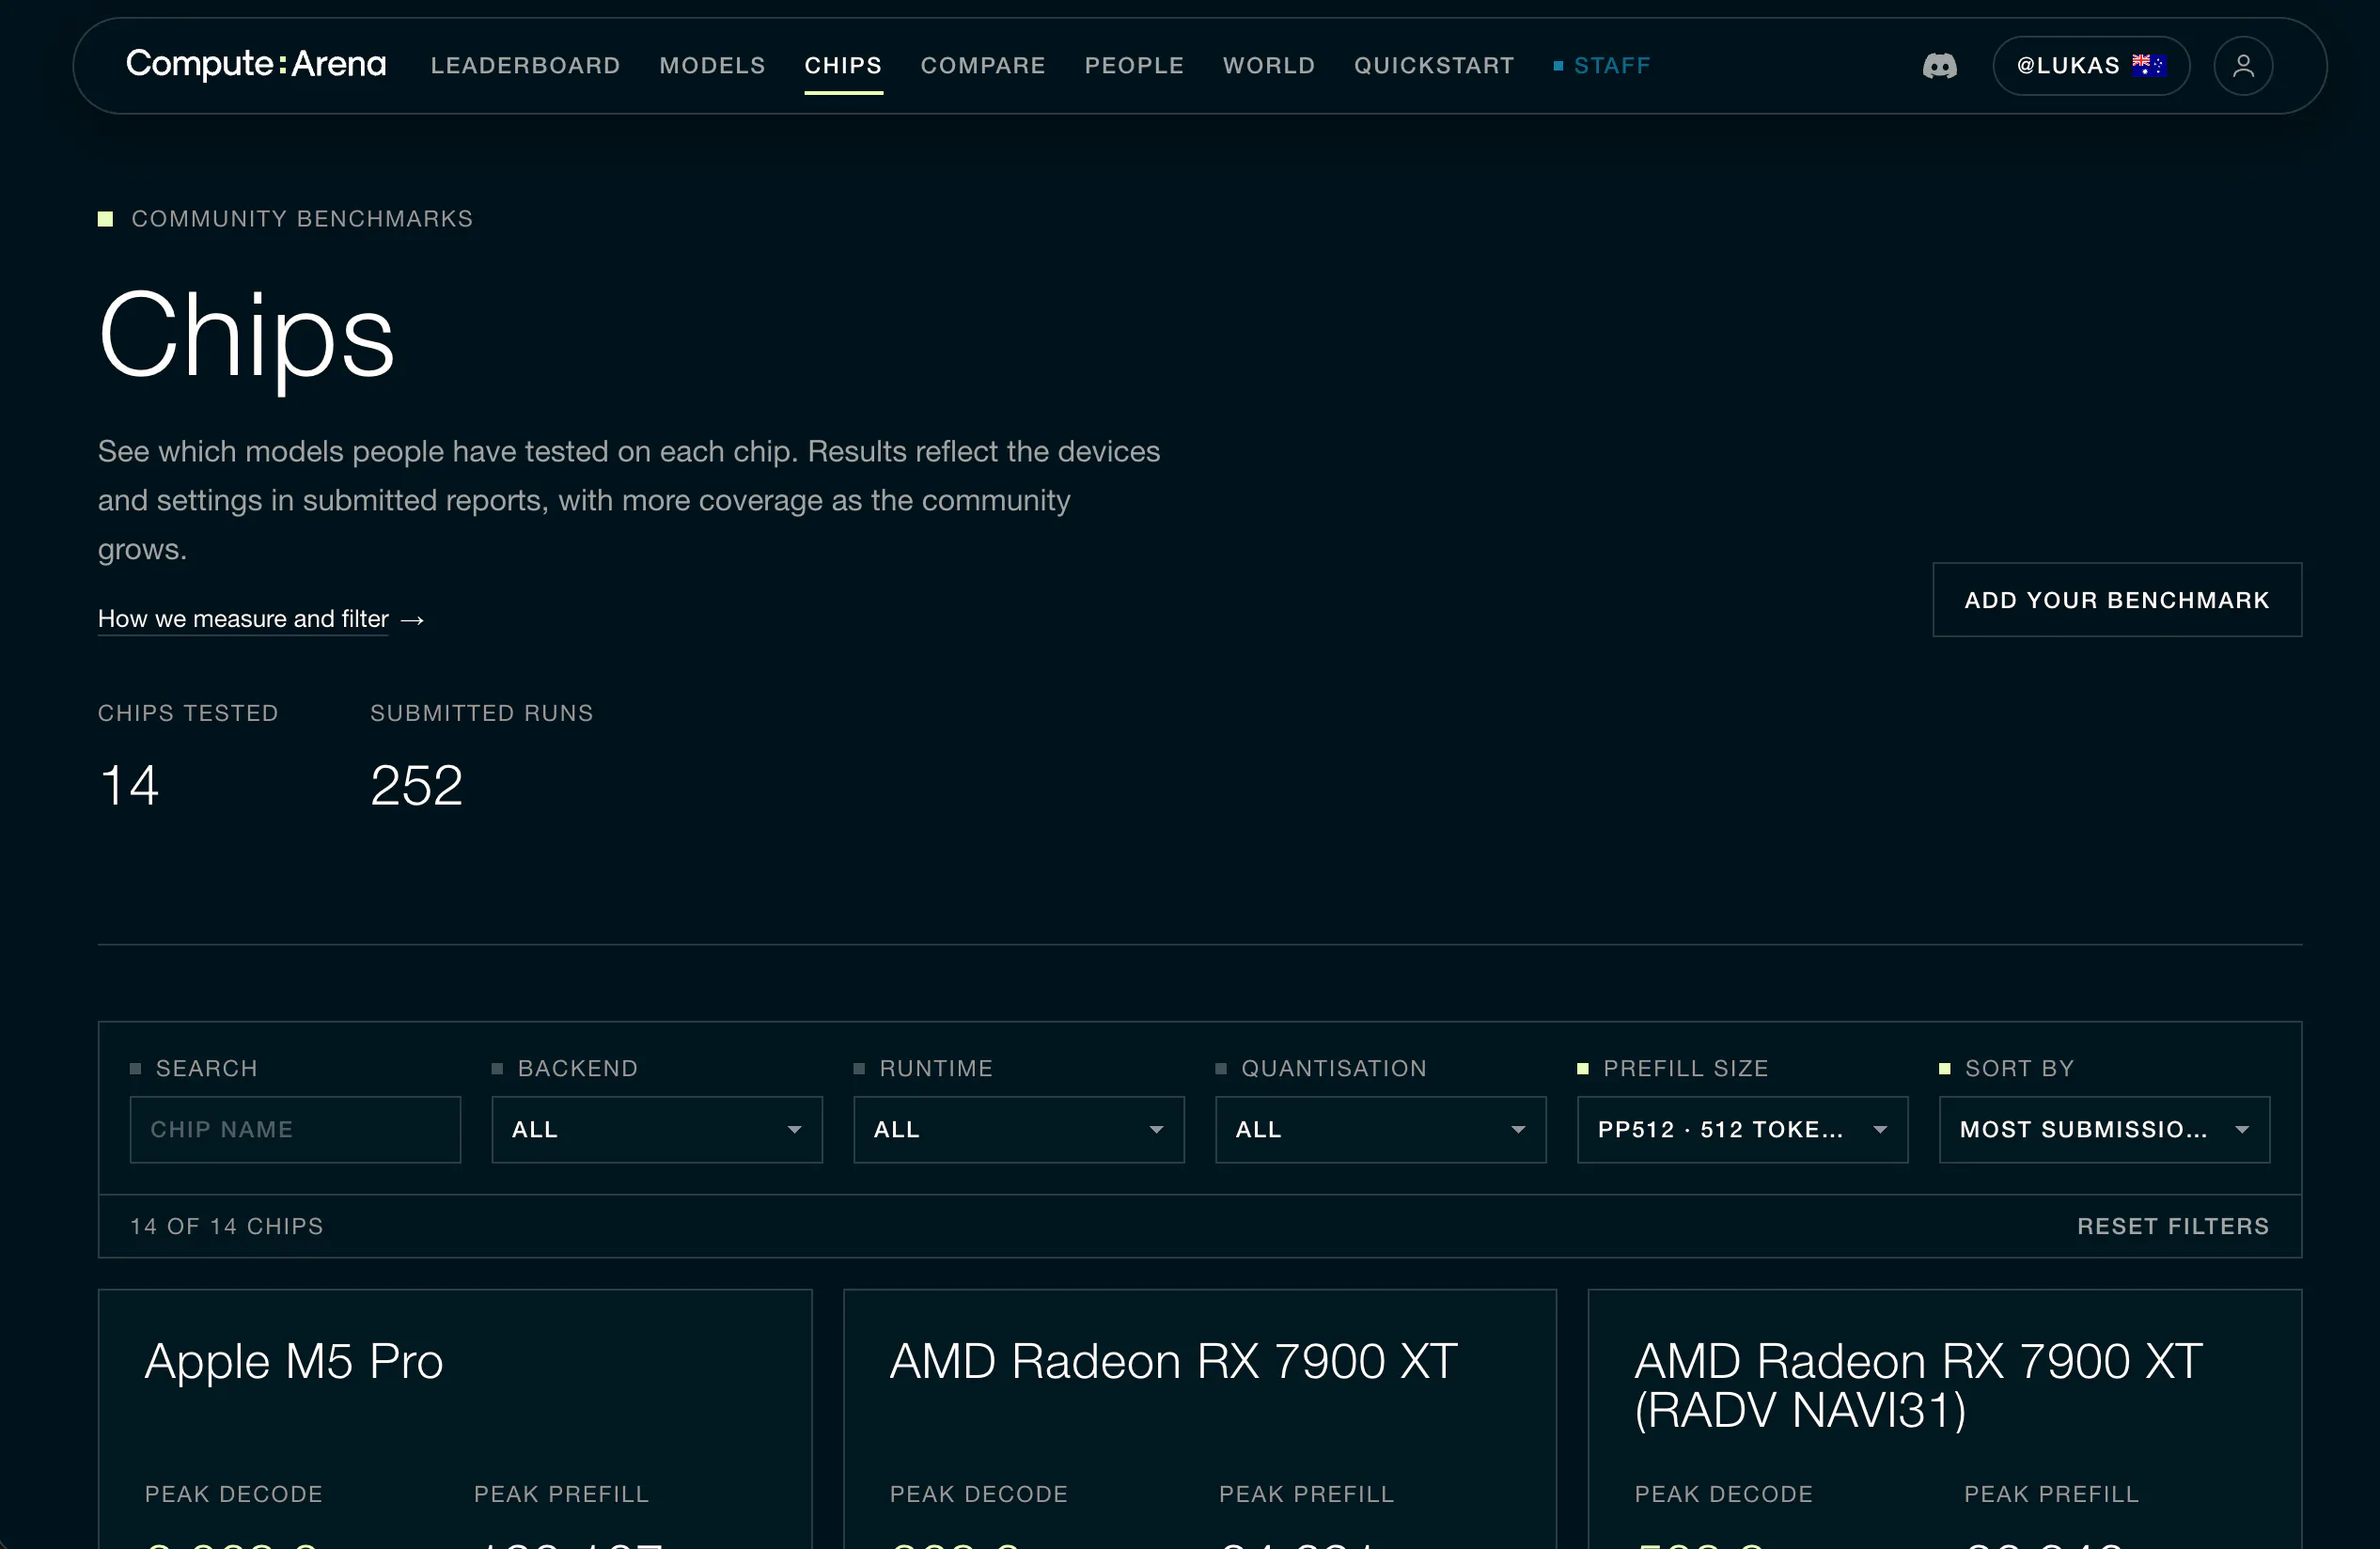Expand the Backend dropdown

(x=657, y=1130)
